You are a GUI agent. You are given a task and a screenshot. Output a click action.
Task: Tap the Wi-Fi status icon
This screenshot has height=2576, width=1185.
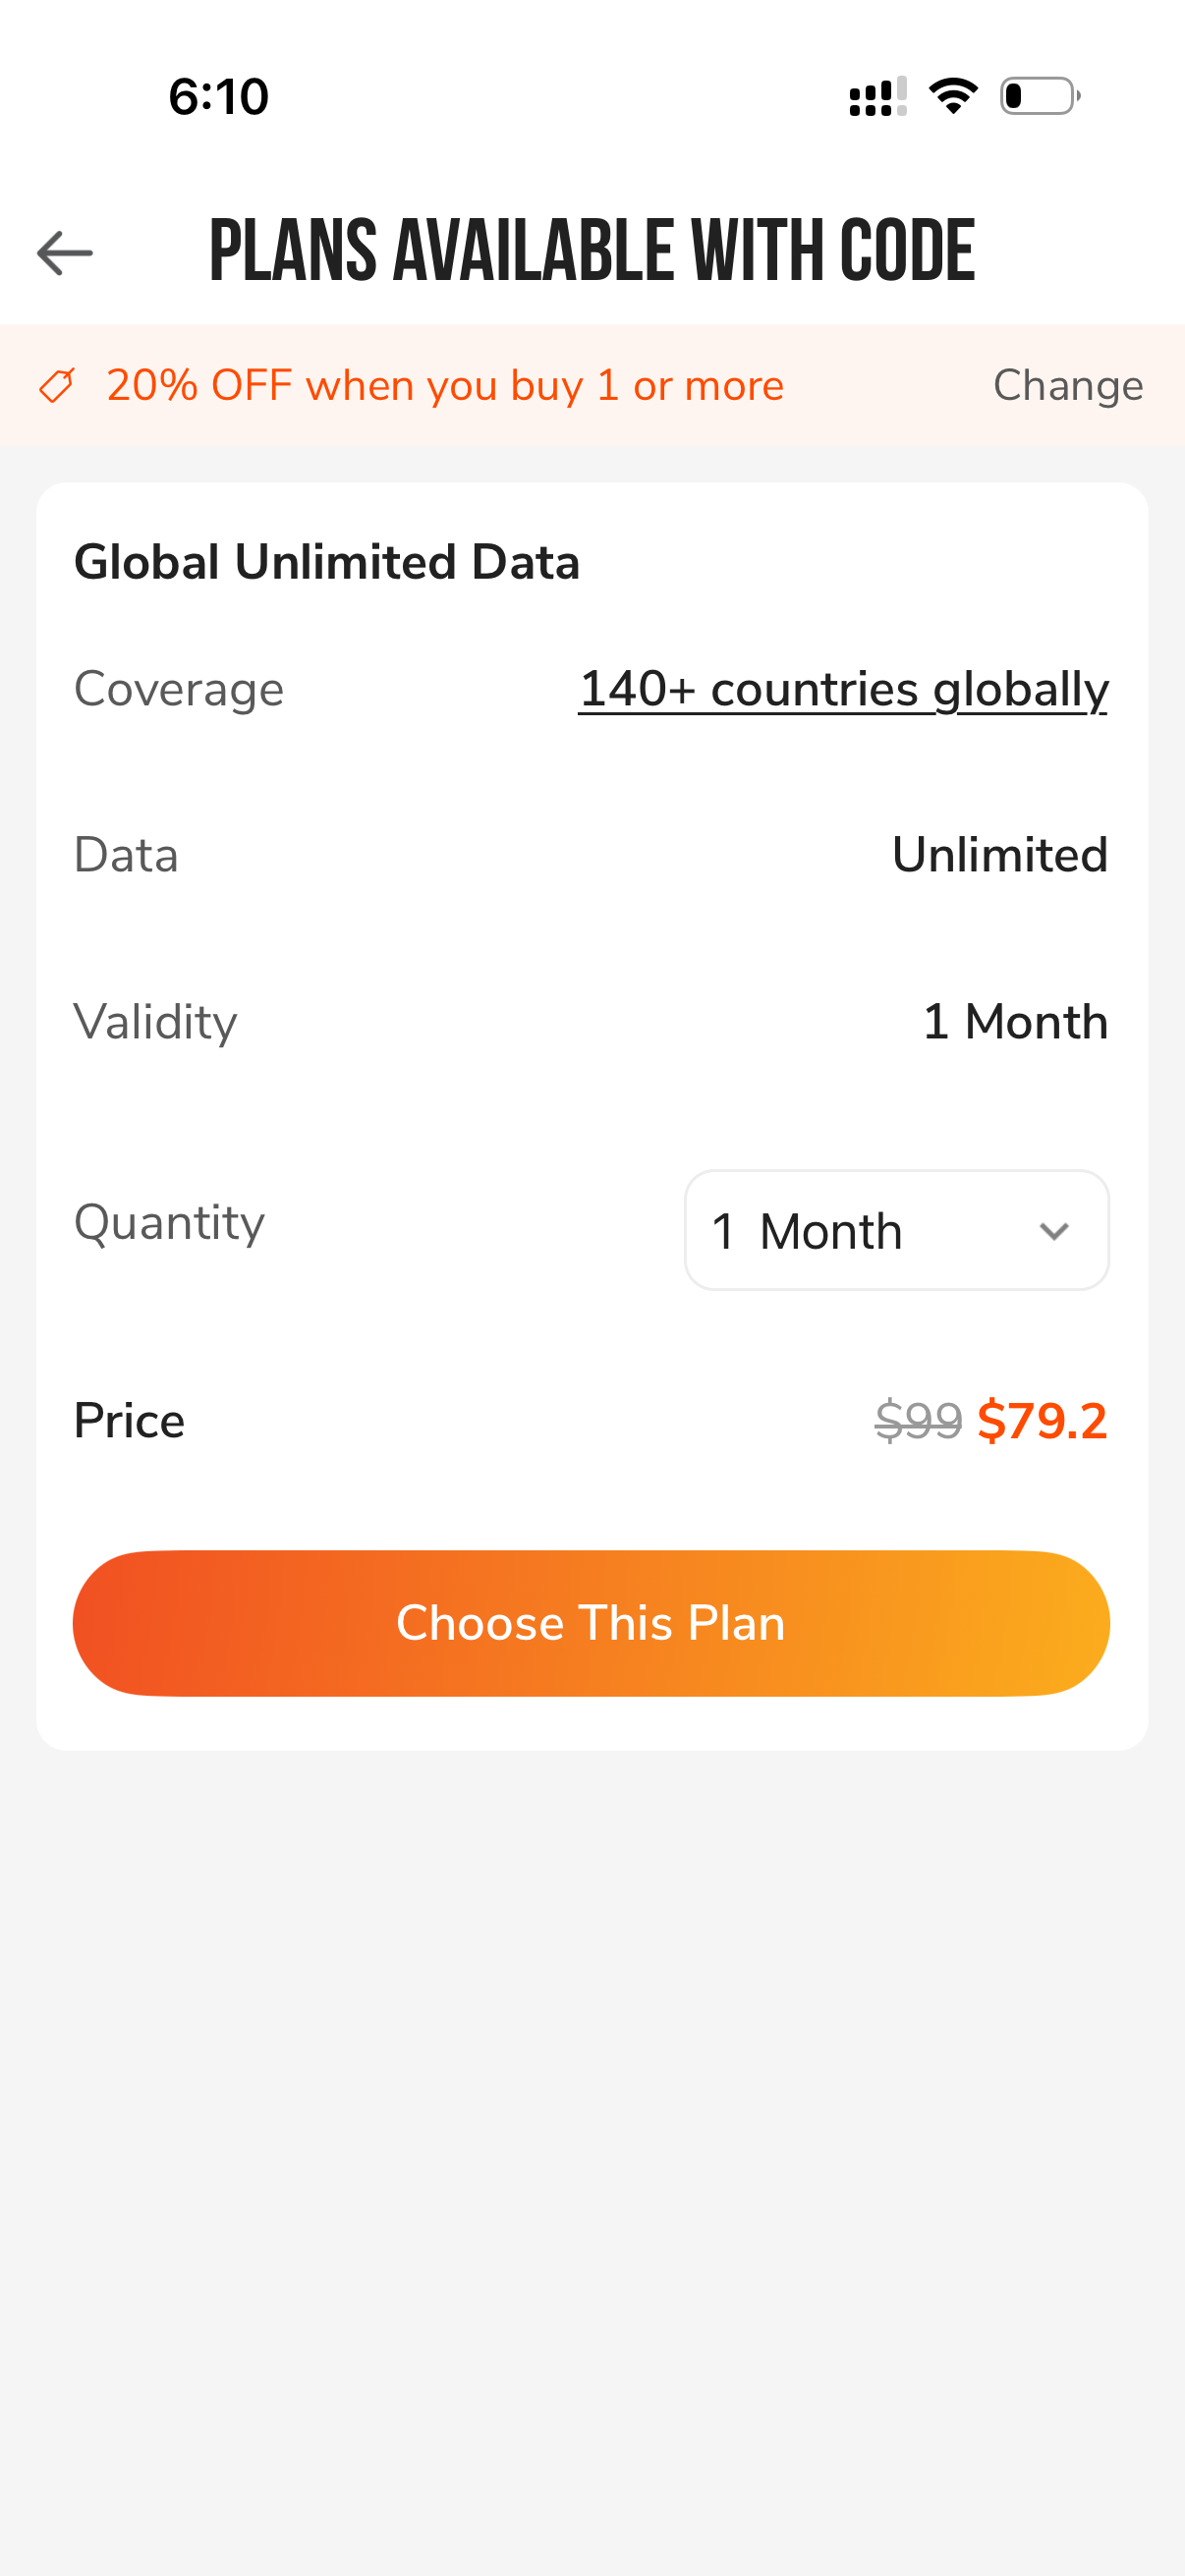(953, 96)
